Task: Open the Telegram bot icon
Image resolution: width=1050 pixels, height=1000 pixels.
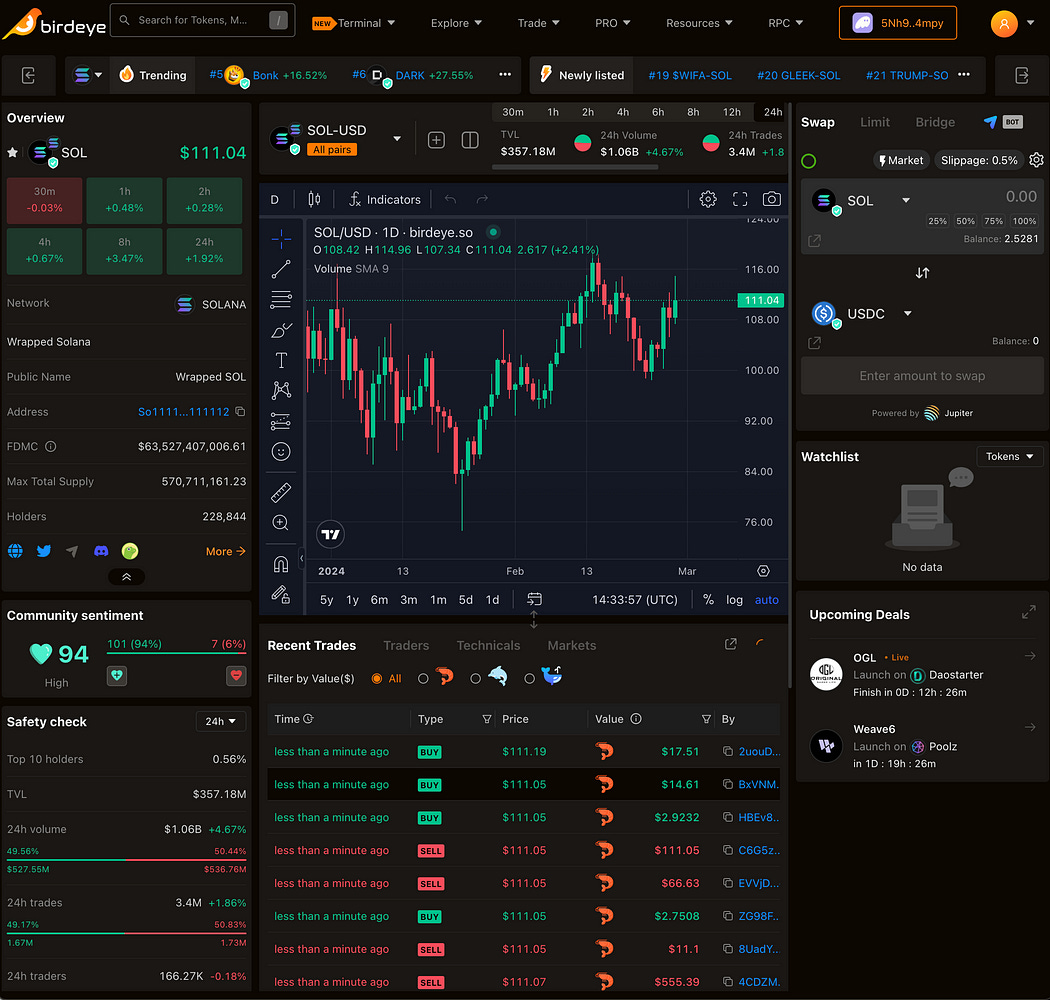Action: pyautogui.click(x=990, y=122)
